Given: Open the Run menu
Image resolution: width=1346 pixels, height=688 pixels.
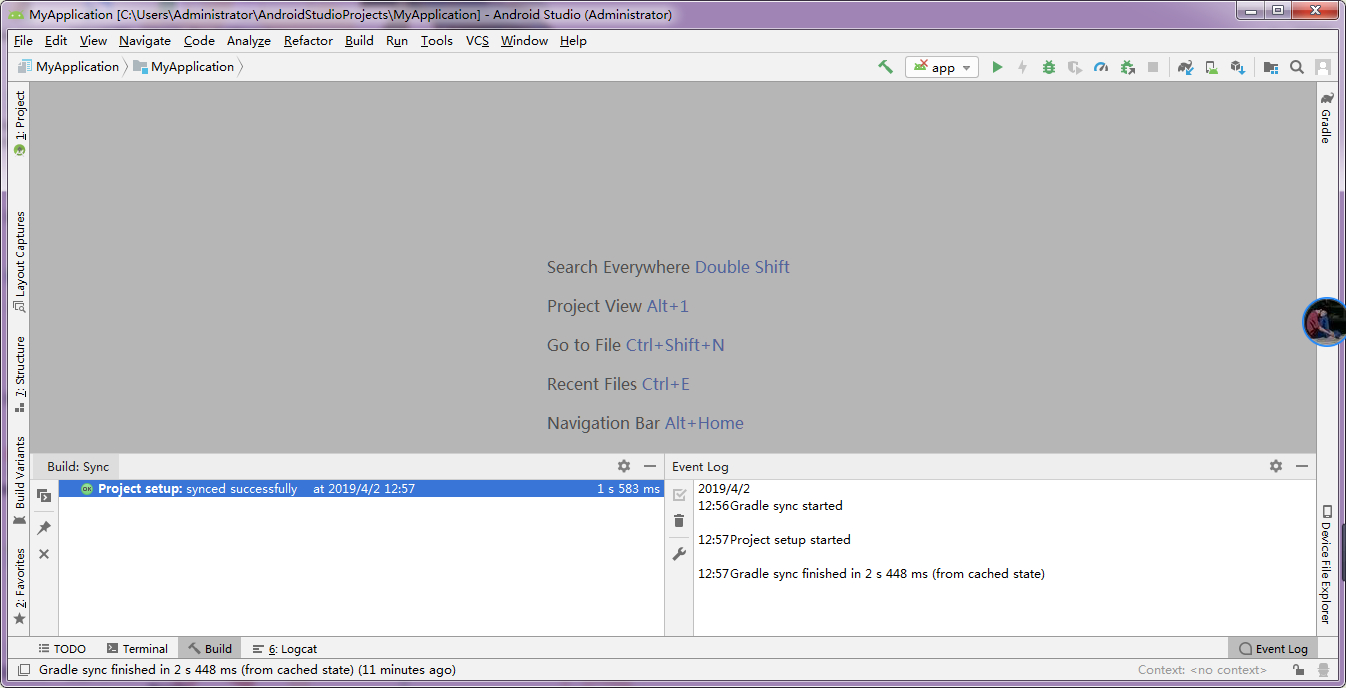Looking at the screenshot, I should (397, 41).
